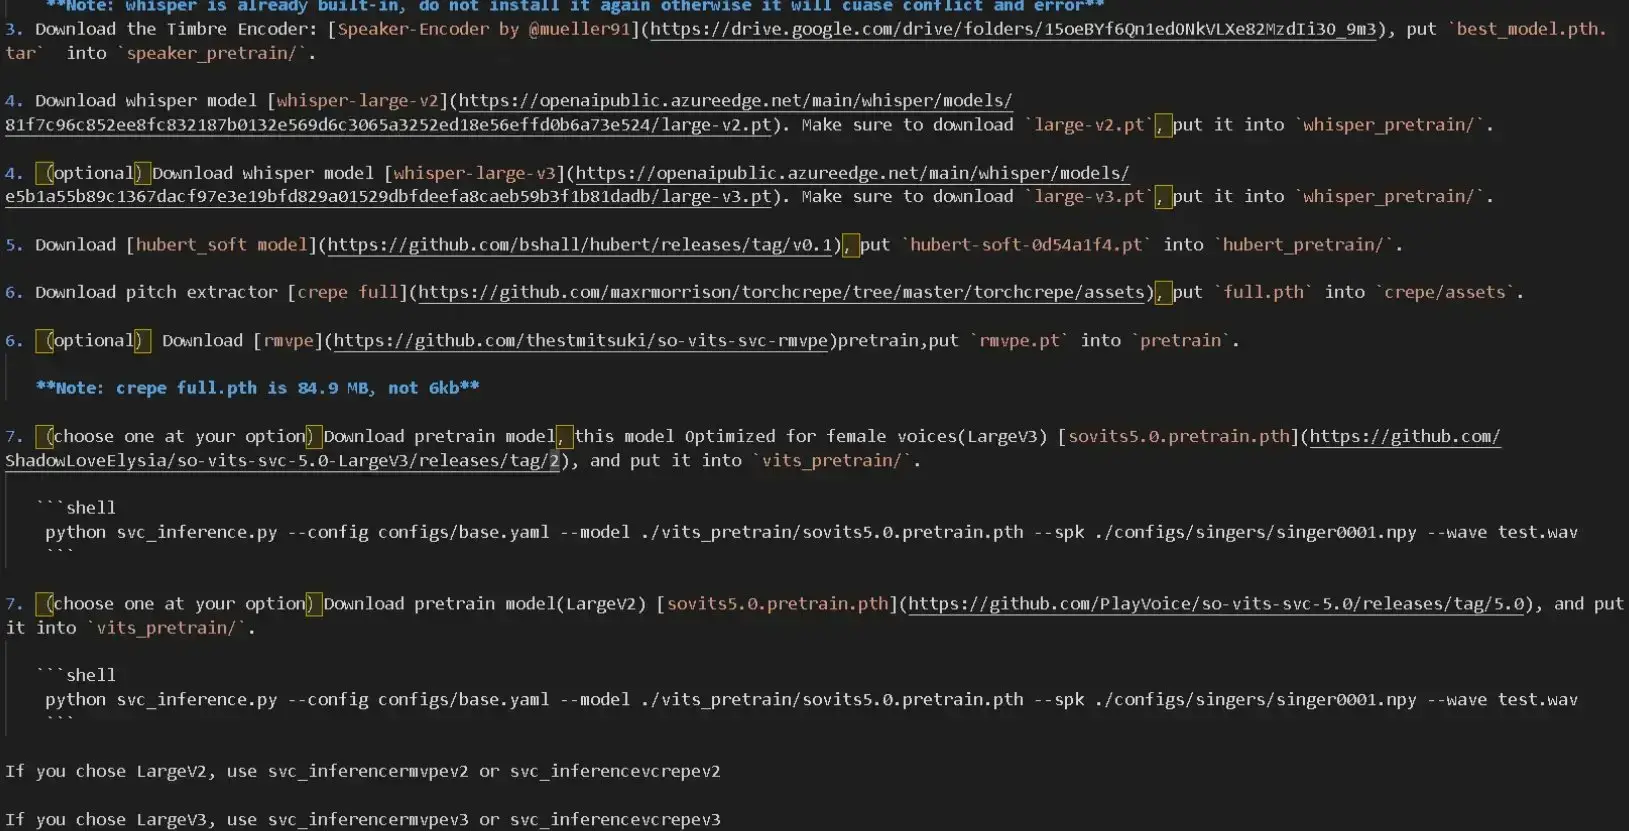Viewport: 1629px width, 831px height.
Task: Open the bshall hubert releases v0.1 URL
Action: 580,245
